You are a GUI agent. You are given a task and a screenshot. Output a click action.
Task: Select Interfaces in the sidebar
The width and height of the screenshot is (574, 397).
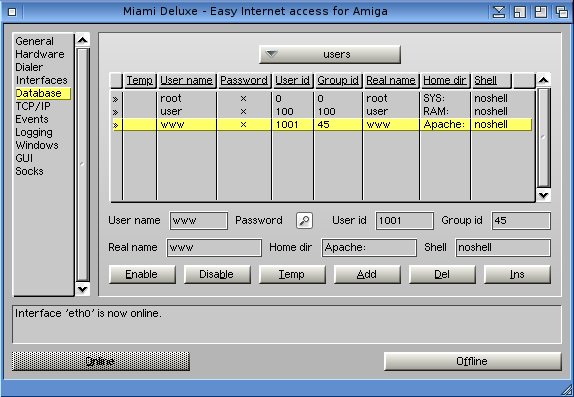coord(41,80)
